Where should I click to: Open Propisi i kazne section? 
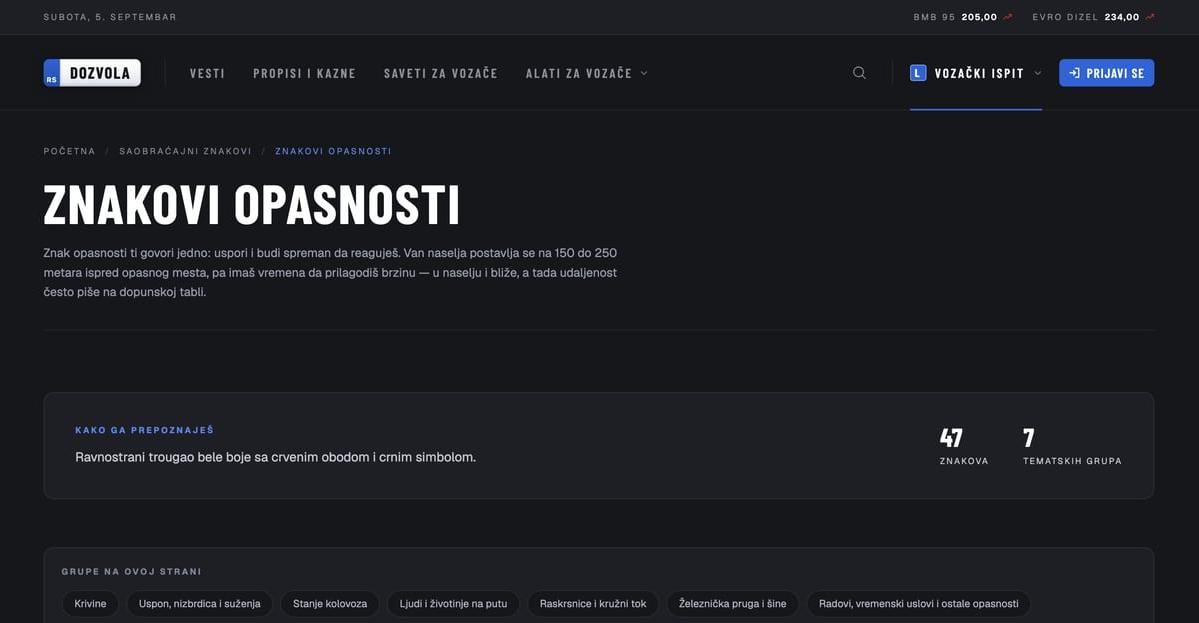[304, 73]
